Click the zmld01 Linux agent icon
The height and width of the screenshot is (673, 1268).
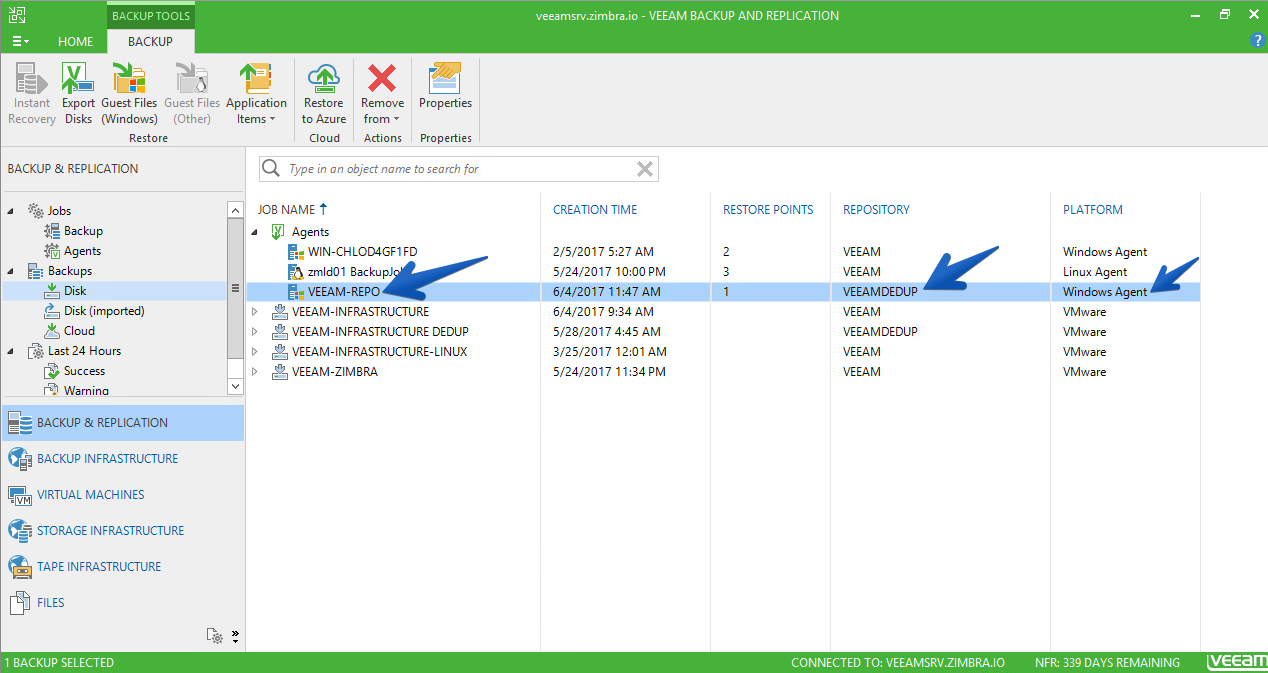pyautogui.click(x=295, y=272)
